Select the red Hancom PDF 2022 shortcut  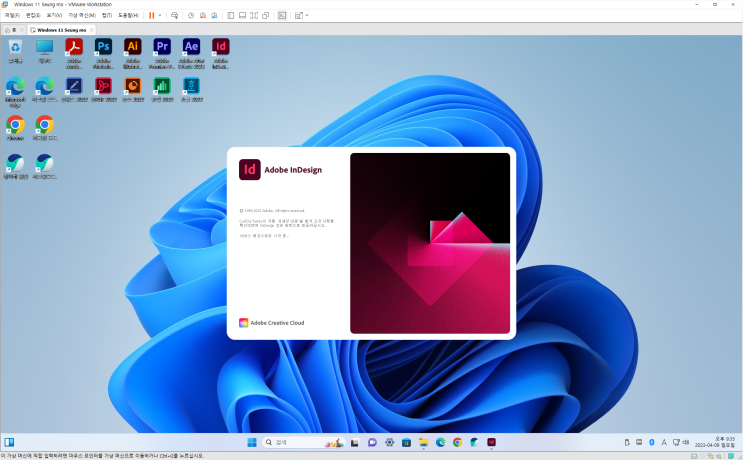pyautogui.click(x=103, y=90)
